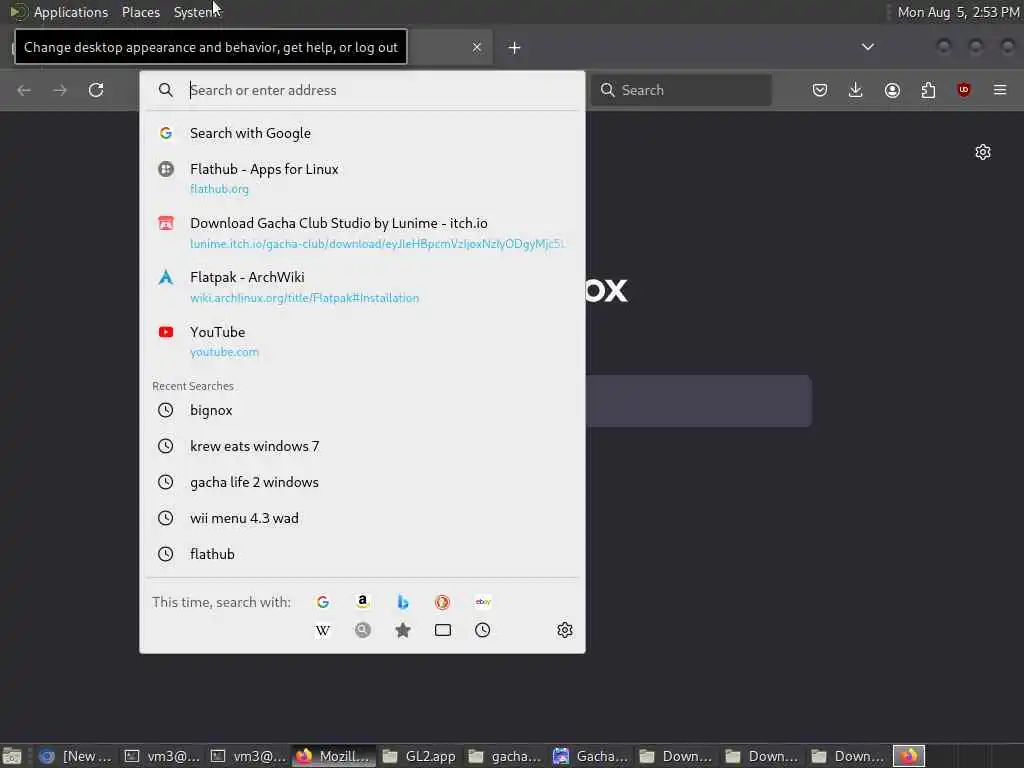Viewport: 1024px width, 768px height.
Task: Open the Extensions puzzle icon
Action: (928, 90)
